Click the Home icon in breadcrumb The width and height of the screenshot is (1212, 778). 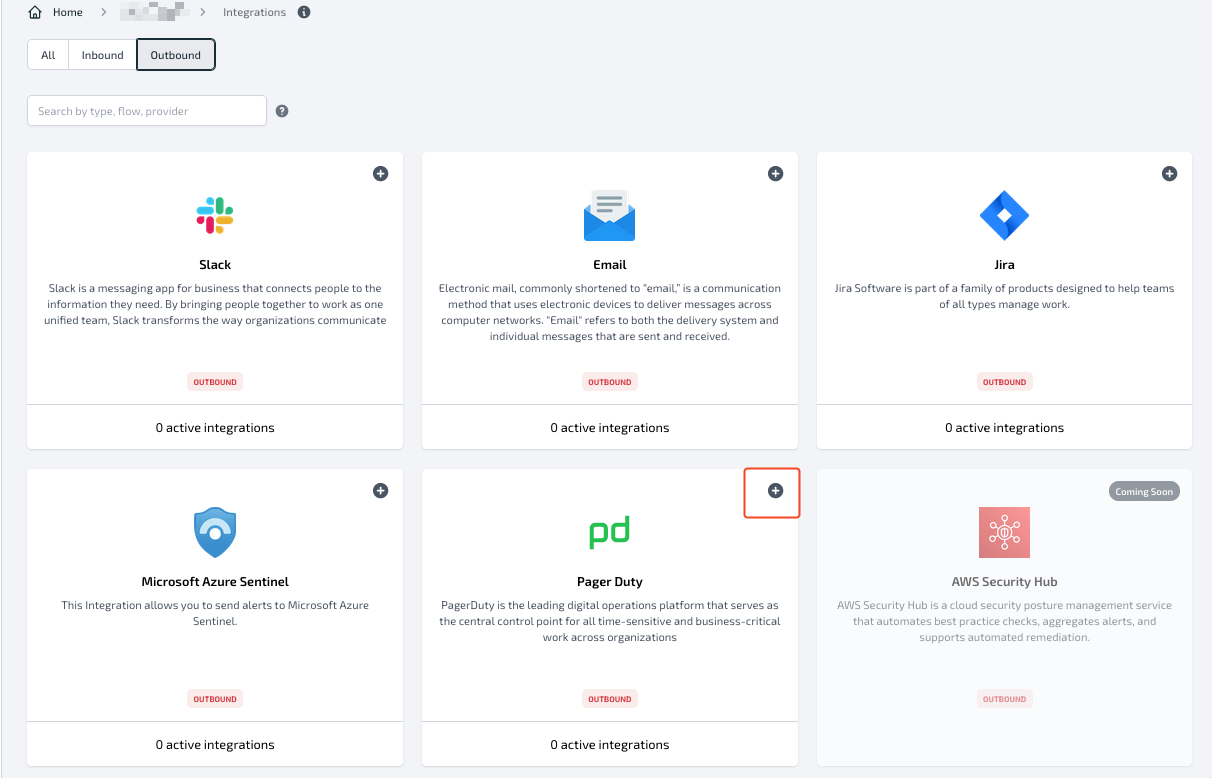click(x=35, y=13)
